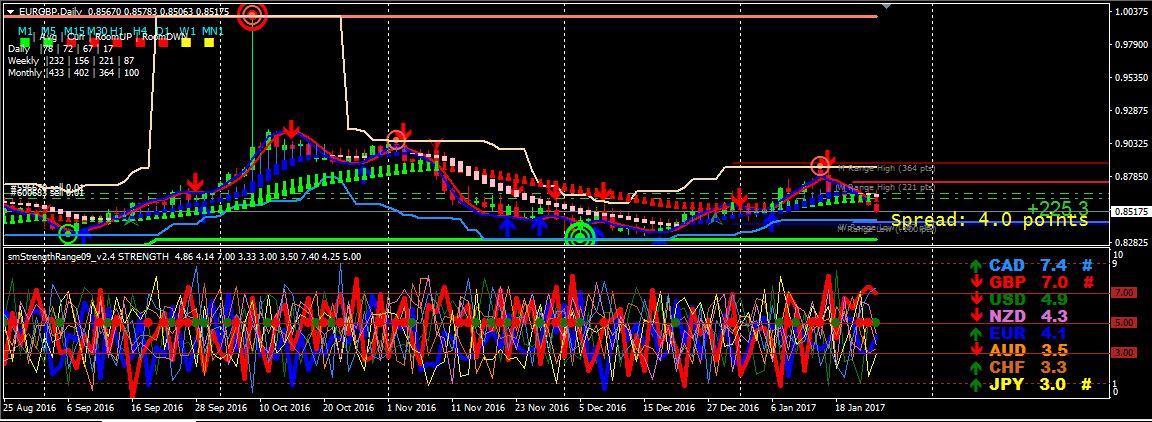The height and width of the screenshot is (422, 1152).
Task: Click the green up arrow beside CHF
Action: (x=974, y=367)
